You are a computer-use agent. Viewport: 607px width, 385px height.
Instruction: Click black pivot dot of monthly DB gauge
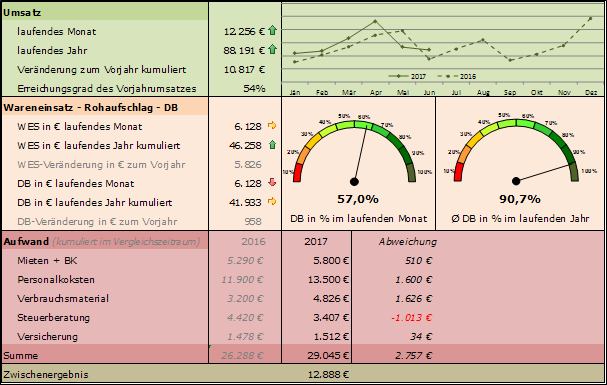tap(354, 181)
